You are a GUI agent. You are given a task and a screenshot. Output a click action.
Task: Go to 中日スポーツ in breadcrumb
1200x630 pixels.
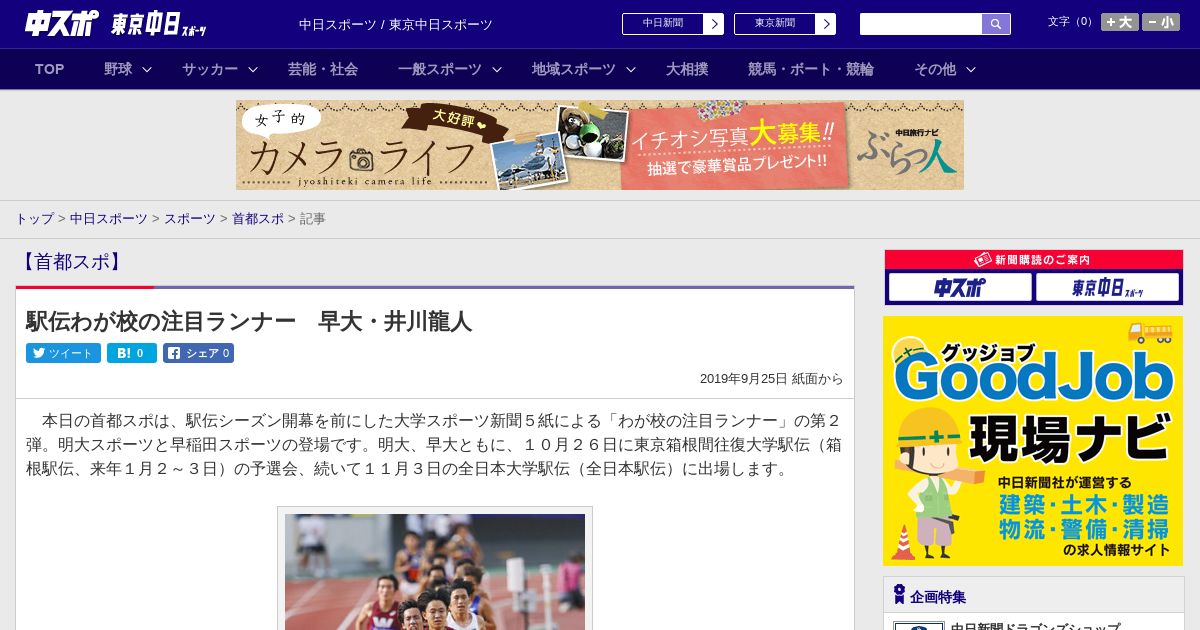coord(108,218)
